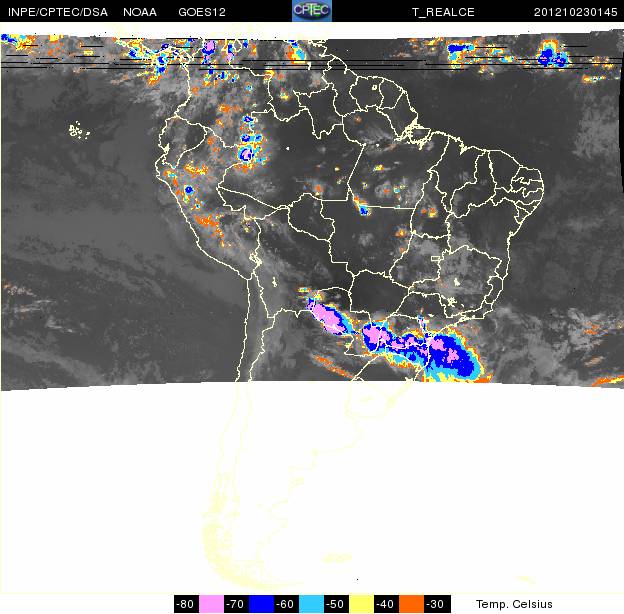The width and height of the screenshot is (624, 614).
Task: Click the CPTEC logo in the header
Action: [x=312, y=11]
